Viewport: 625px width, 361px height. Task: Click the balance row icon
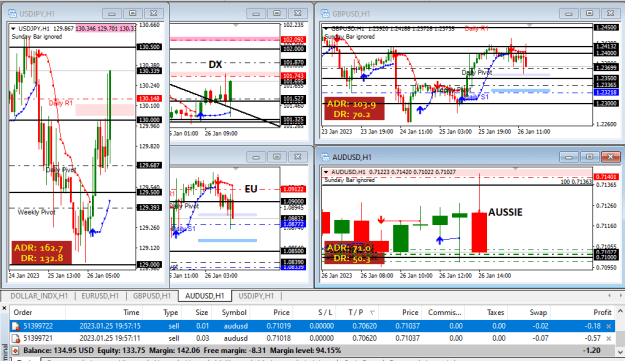tap(16, 351)
